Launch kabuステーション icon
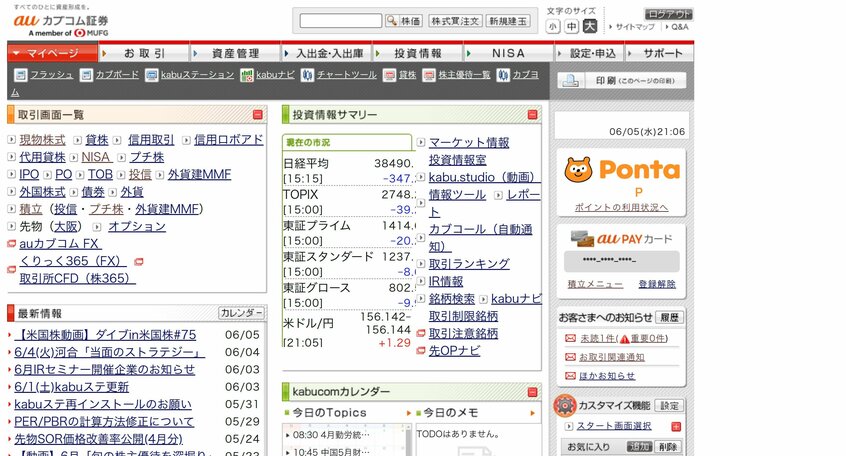 click(152, 75)
